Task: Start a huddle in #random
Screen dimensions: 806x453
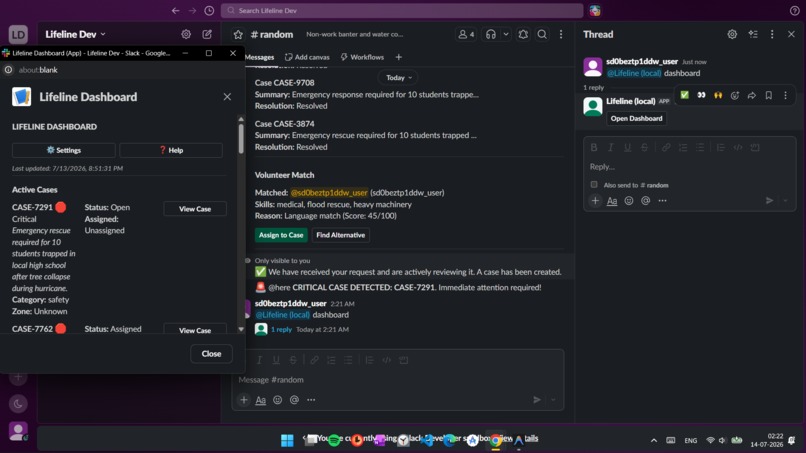Action: 491,34
